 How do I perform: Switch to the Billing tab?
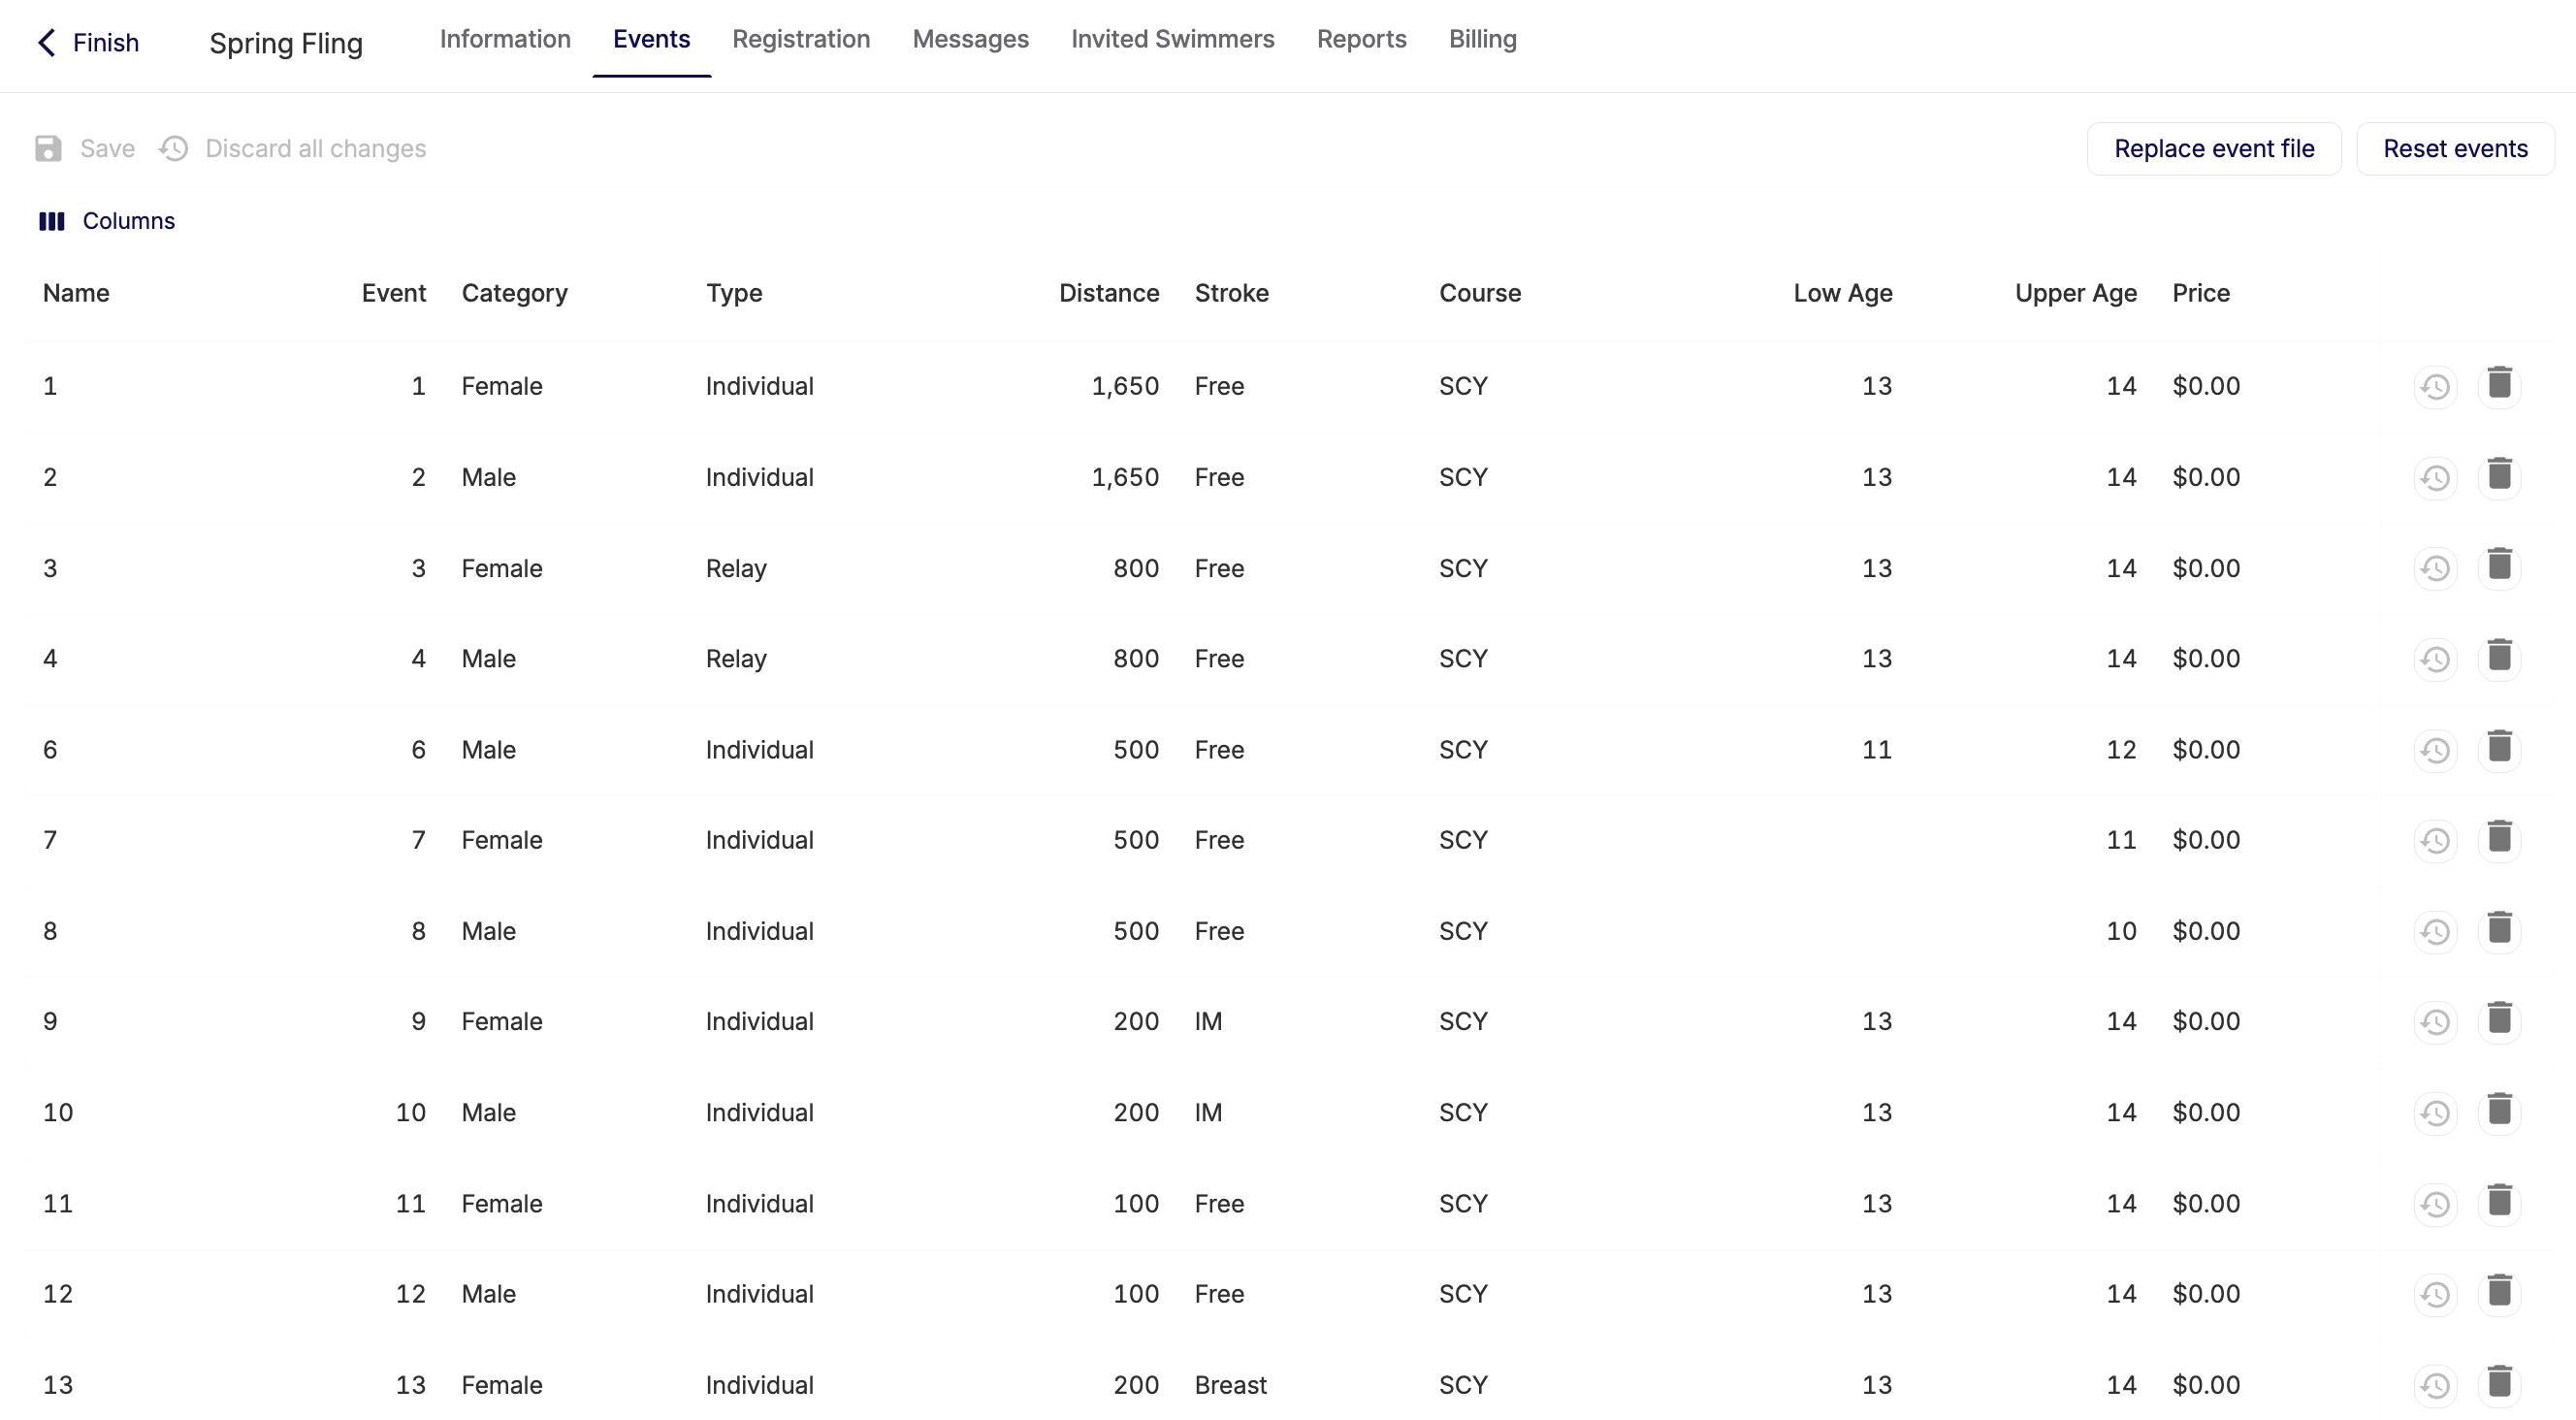[x=1482, y=39]
